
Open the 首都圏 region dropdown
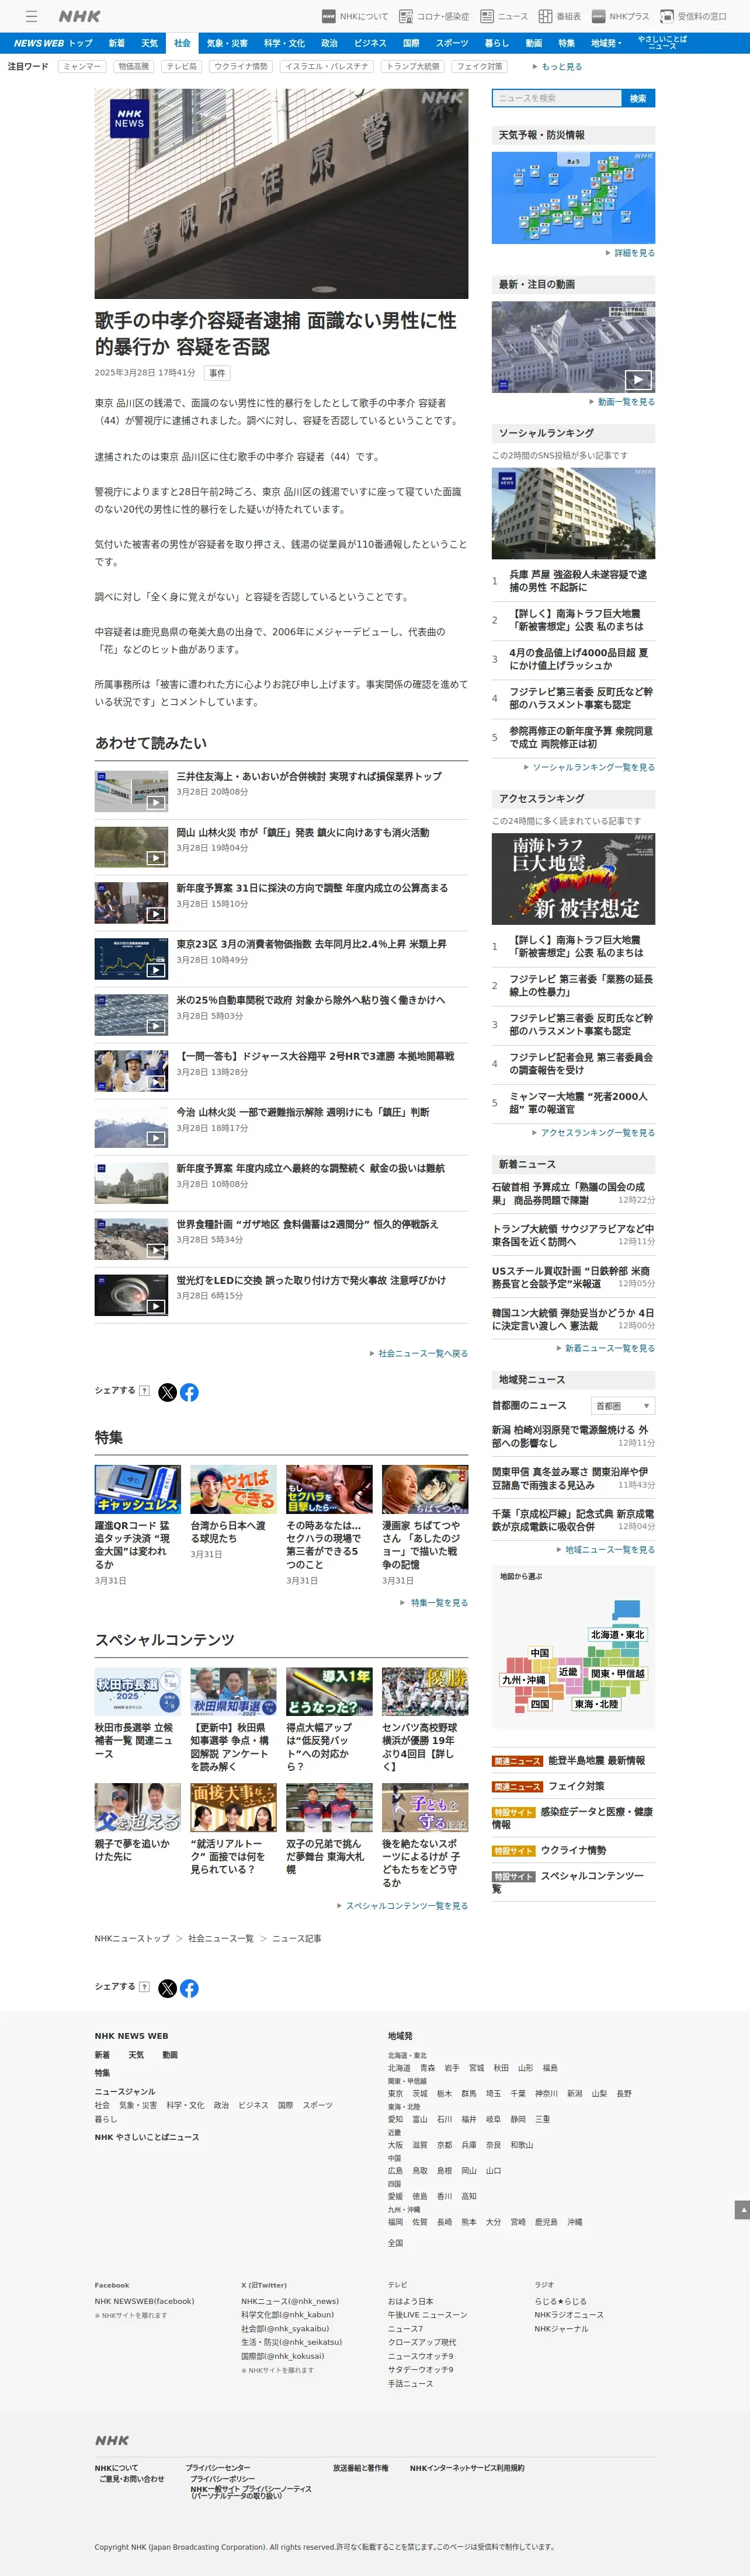pyautogui.click(x=623, y=1406)
